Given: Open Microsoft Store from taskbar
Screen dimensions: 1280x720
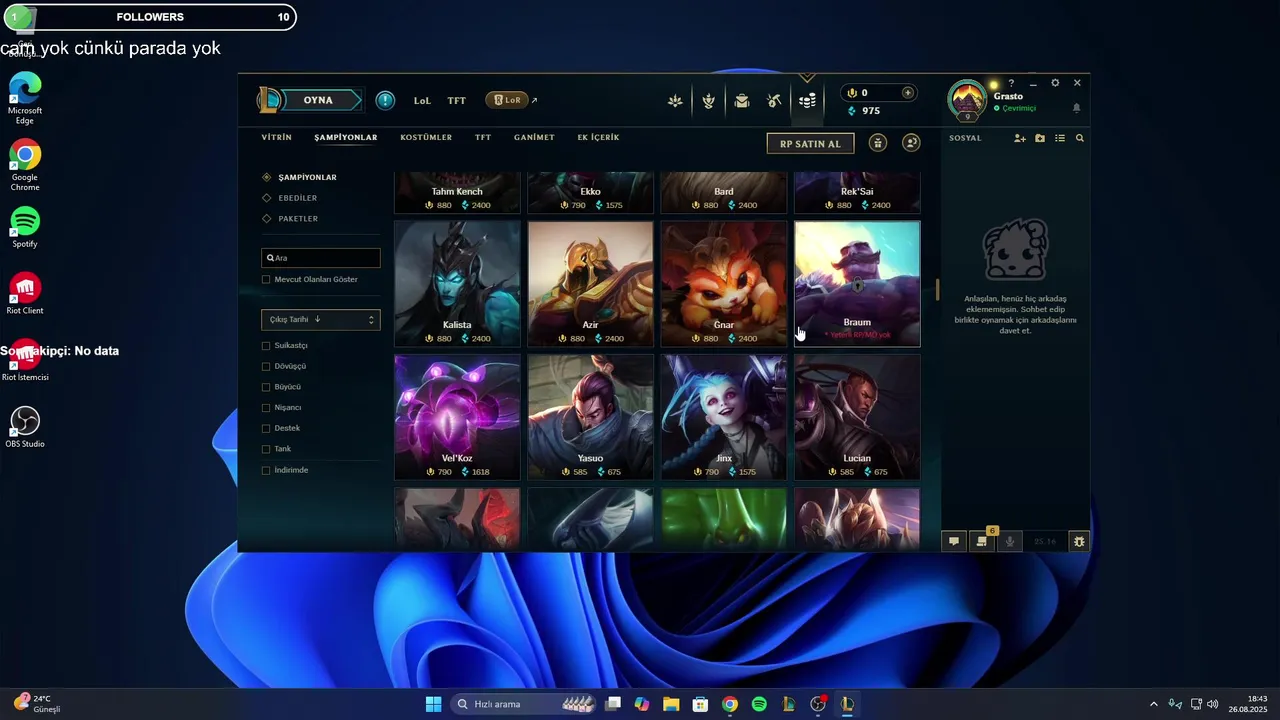Looking at the screenshot, I should pos(700,704).
